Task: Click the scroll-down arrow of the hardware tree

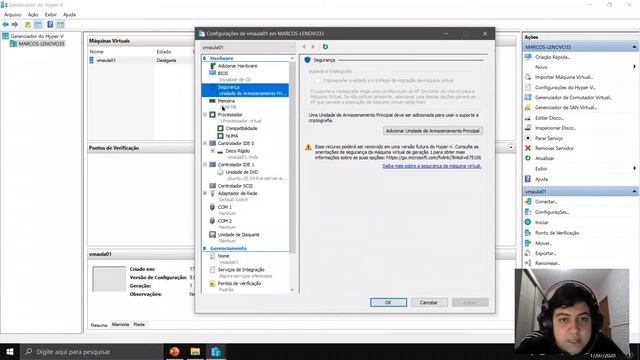Action: point(292,290)
